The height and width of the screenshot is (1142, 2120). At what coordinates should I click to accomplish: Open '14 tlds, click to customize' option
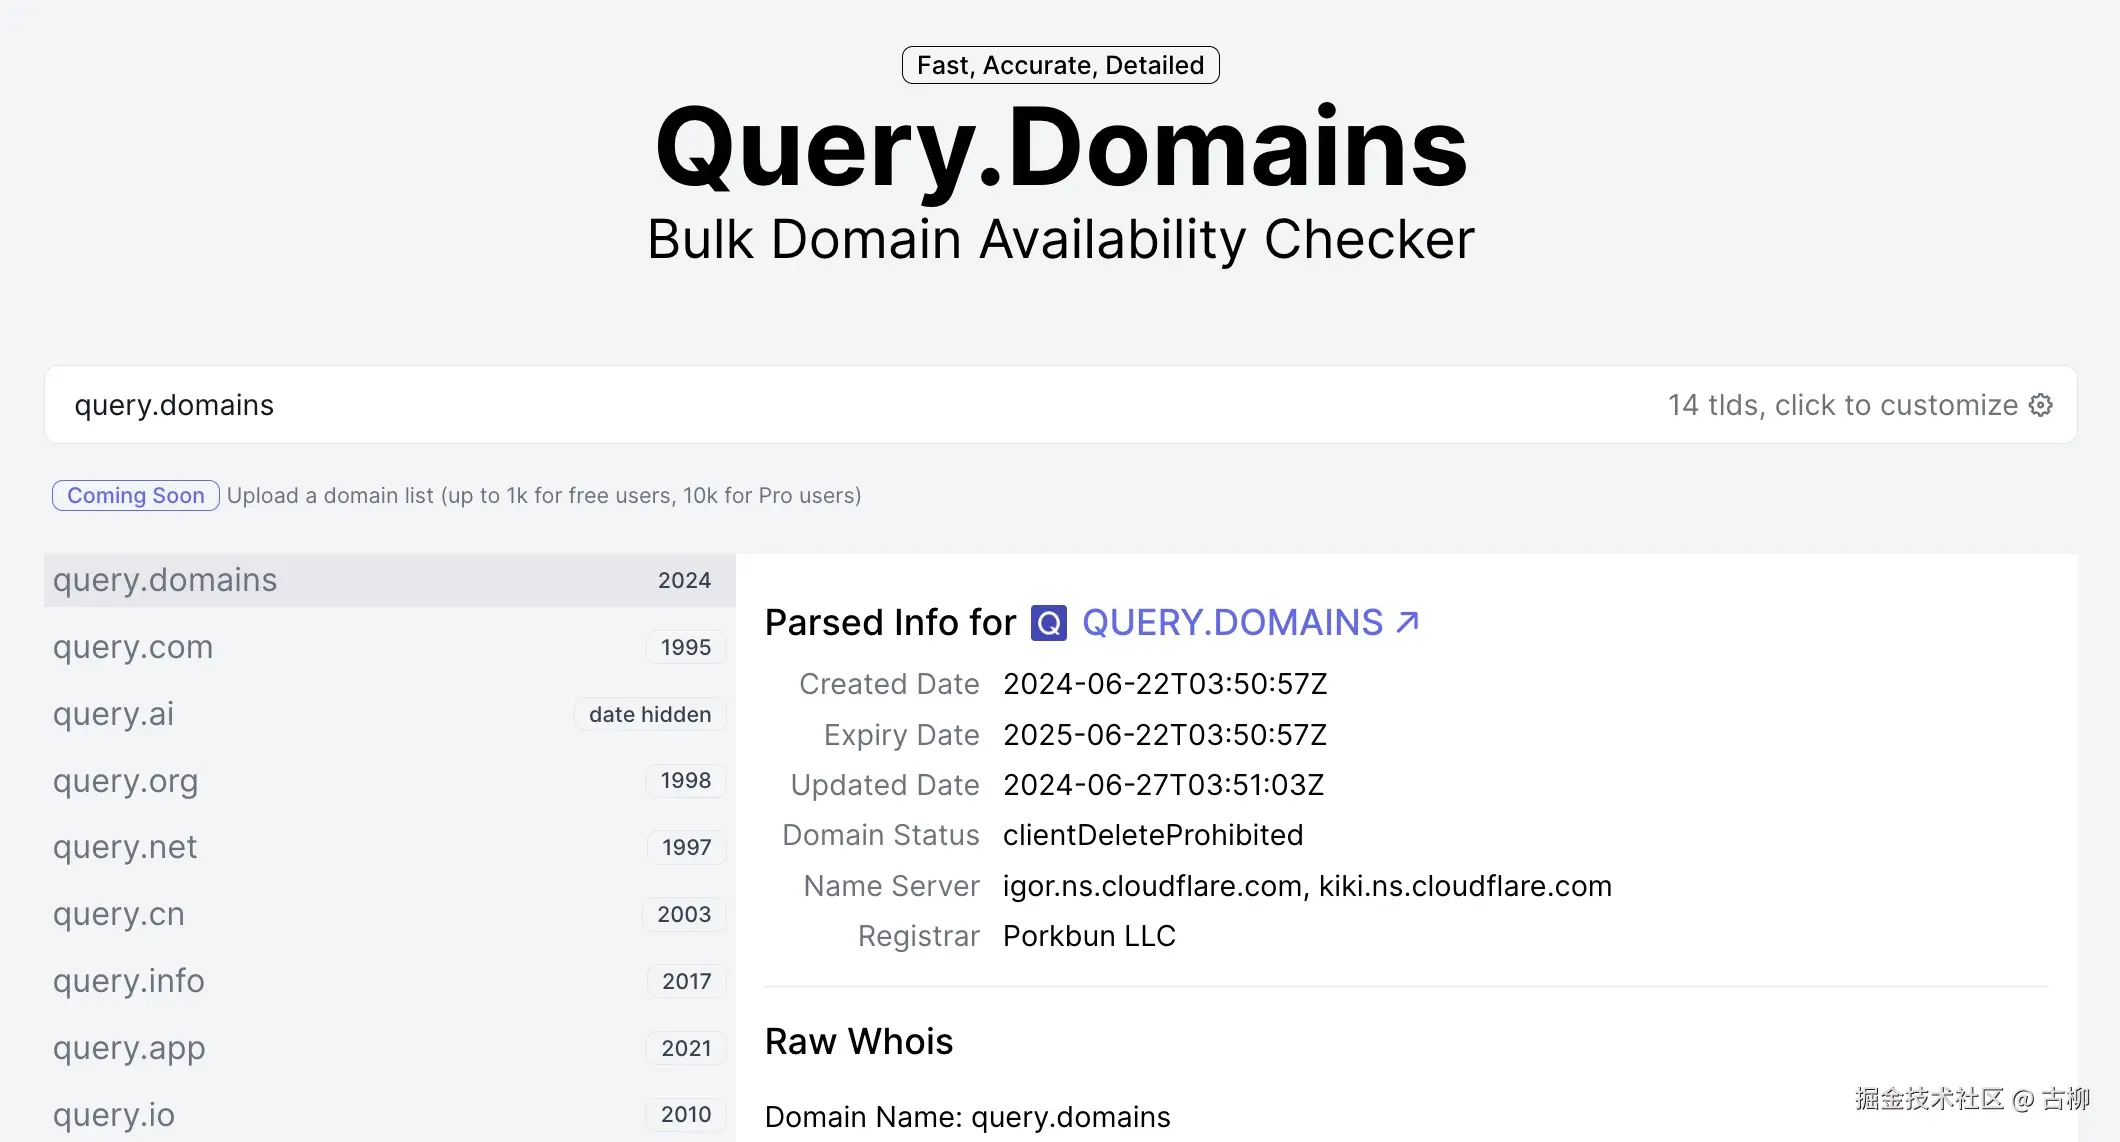pos(1842,405)
